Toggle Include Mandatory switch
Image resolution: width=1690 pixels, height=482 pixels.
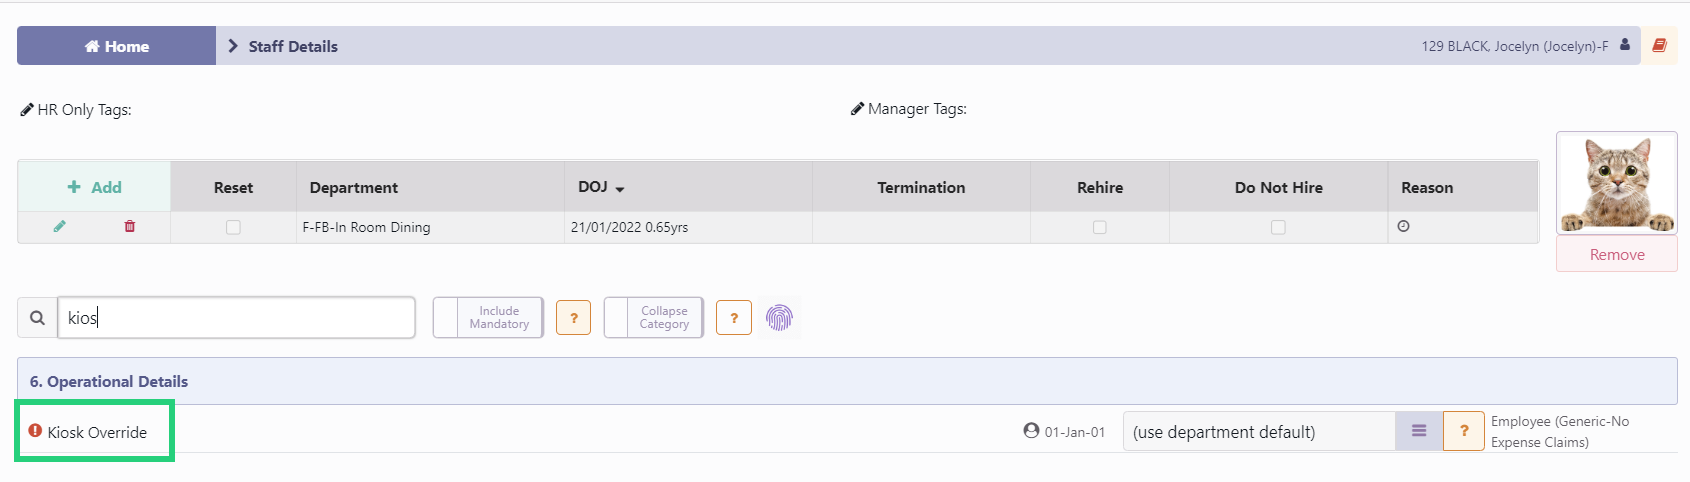[488, 318]
